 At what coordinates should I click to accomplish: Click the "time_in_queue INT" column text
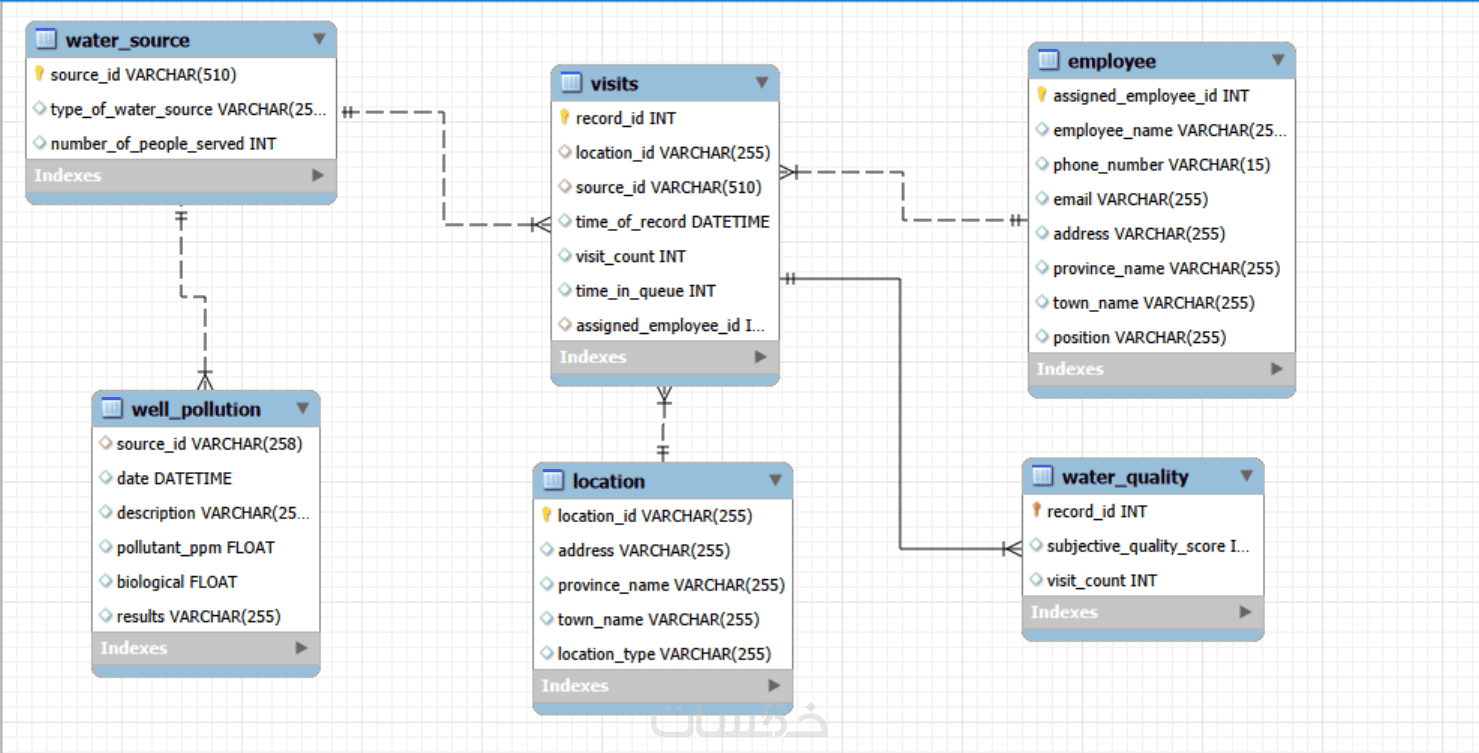[646, 291]
